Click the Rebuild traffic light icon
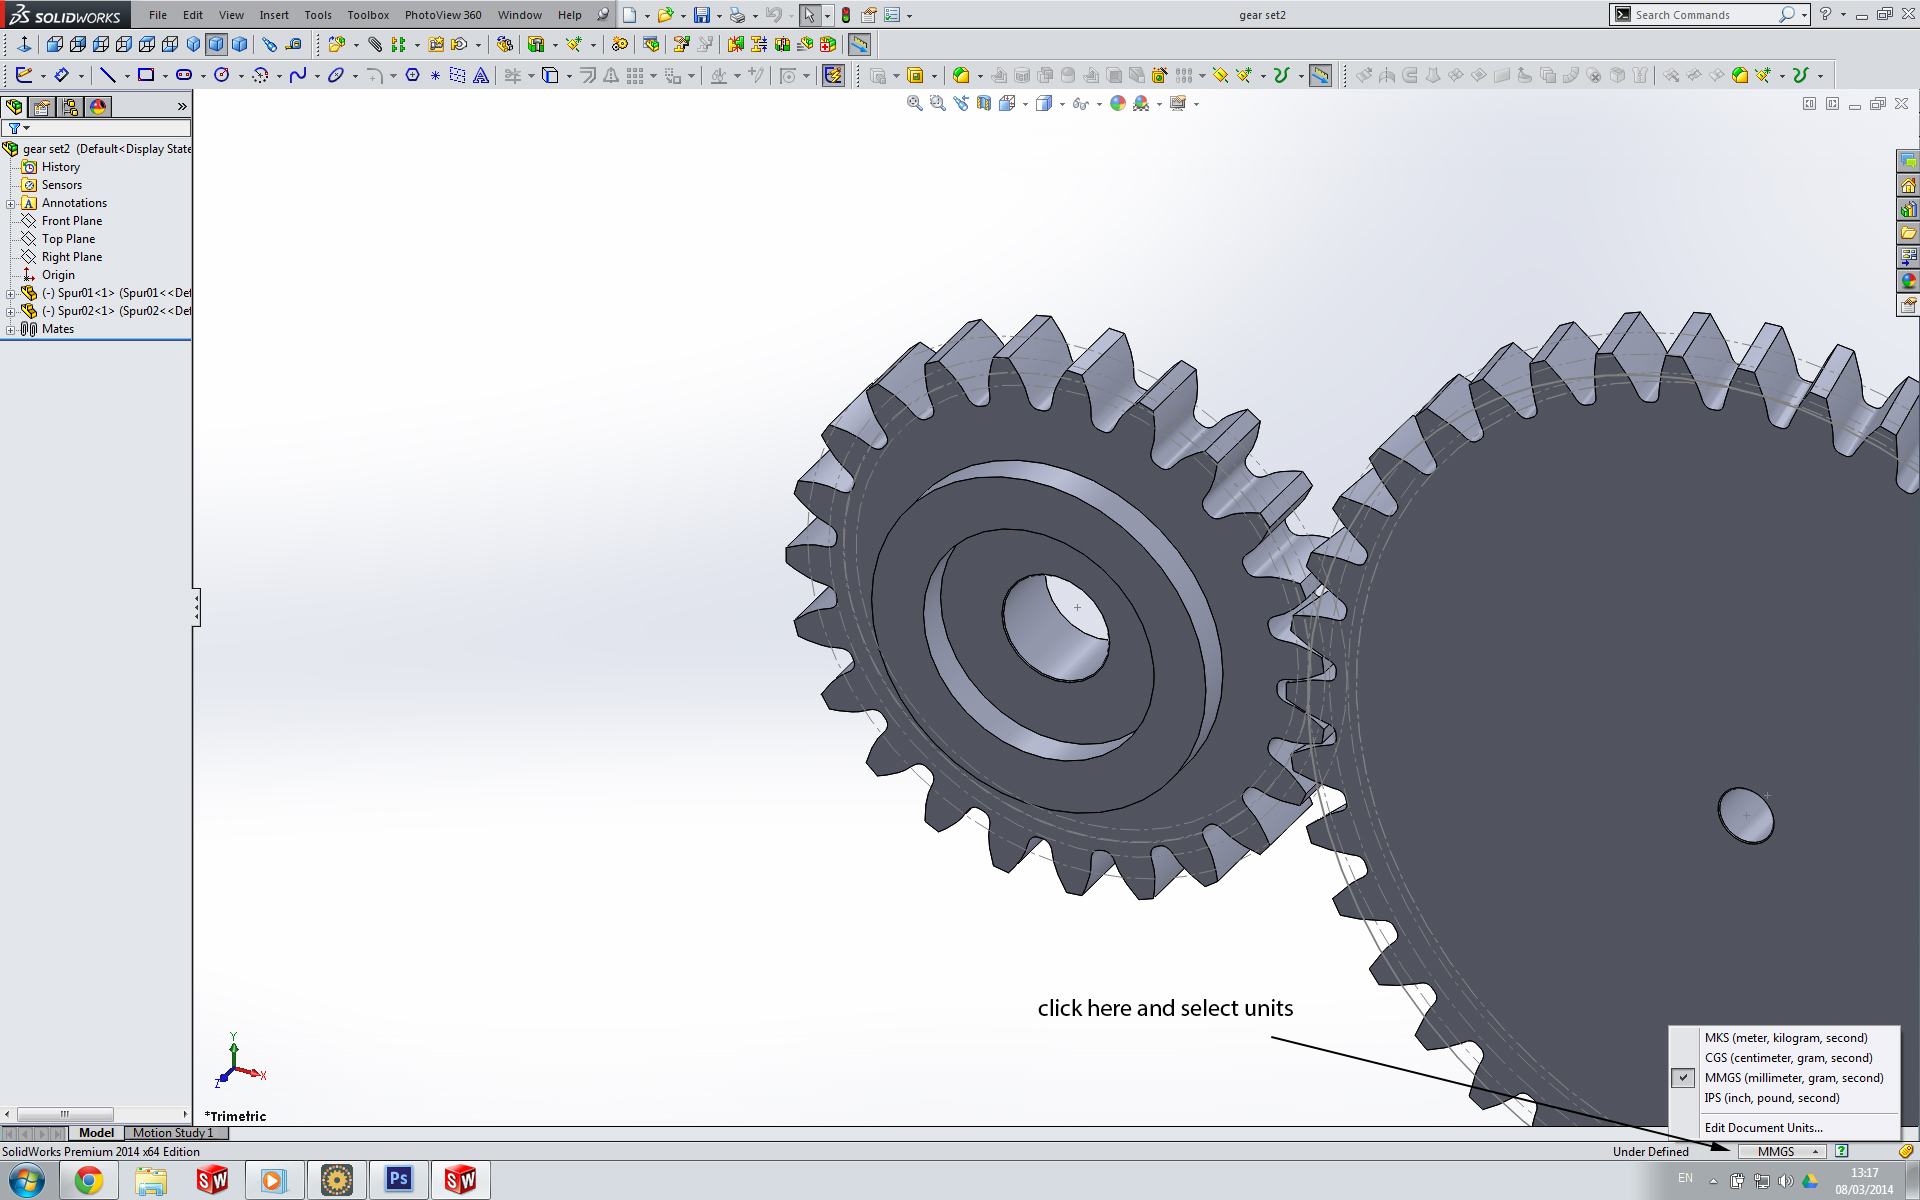 pyautogui.click(x=846, y=15)
